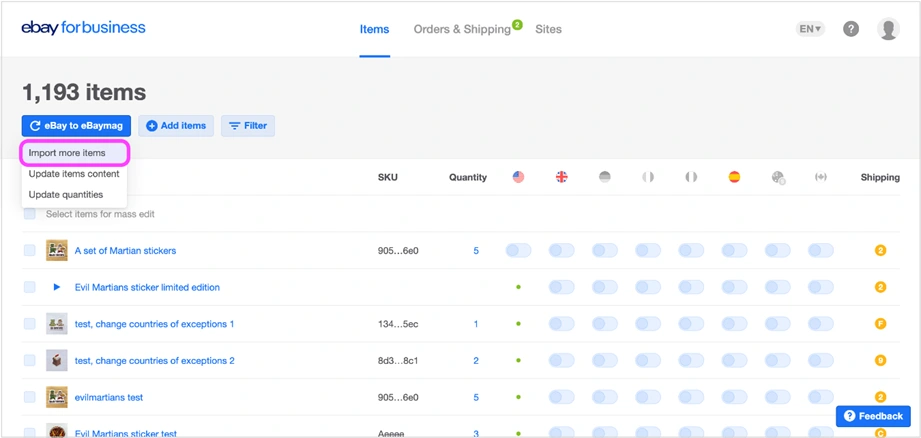Click SKU 134…5ec cell
This screenshot has width=921, height=438.
[x=398, y=324]
